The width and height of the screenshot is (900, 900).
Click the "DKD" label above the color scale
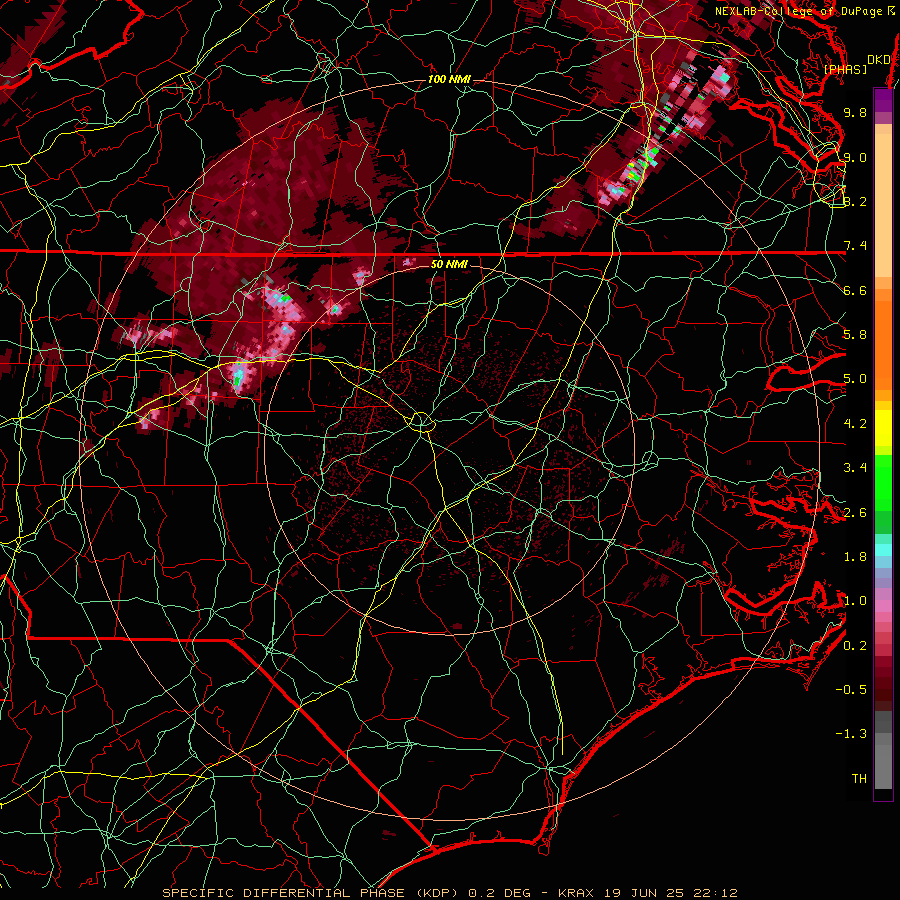878,60
